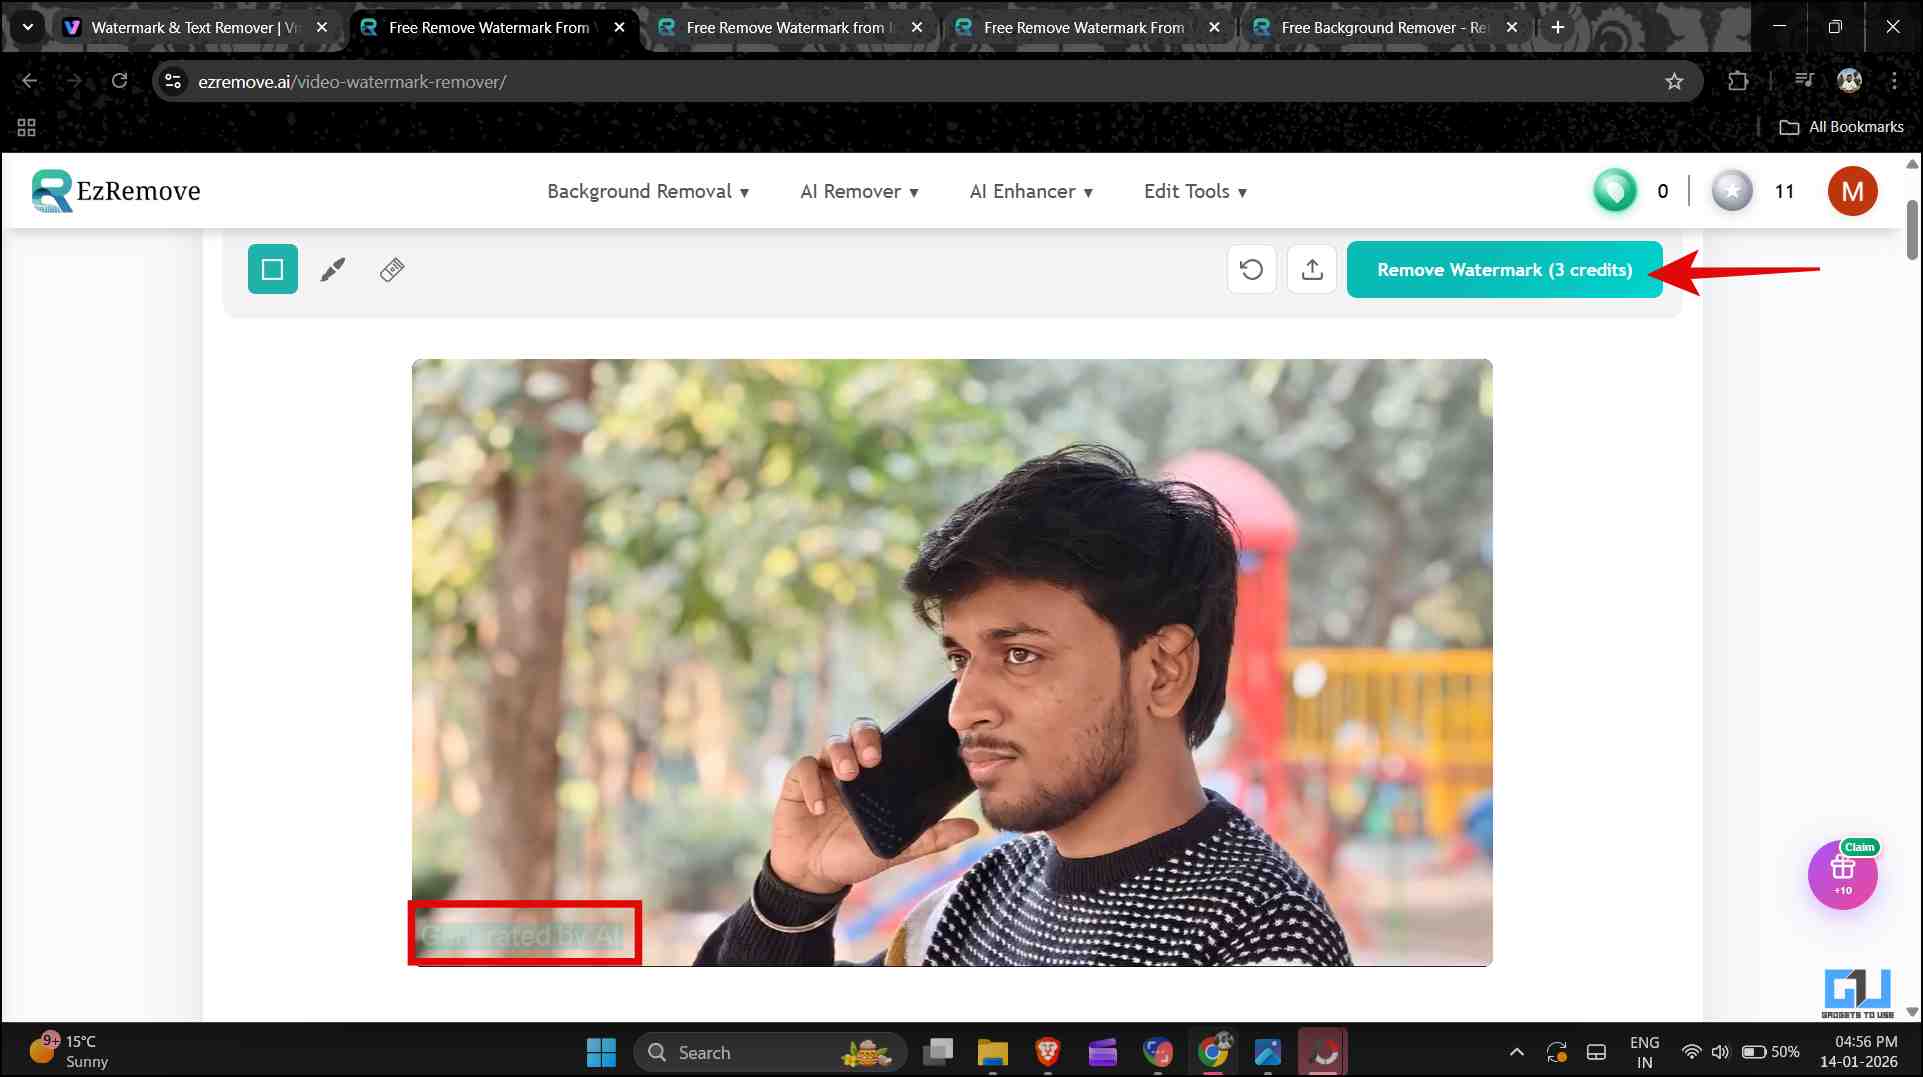Click the upload video icon

[1312, 269]
